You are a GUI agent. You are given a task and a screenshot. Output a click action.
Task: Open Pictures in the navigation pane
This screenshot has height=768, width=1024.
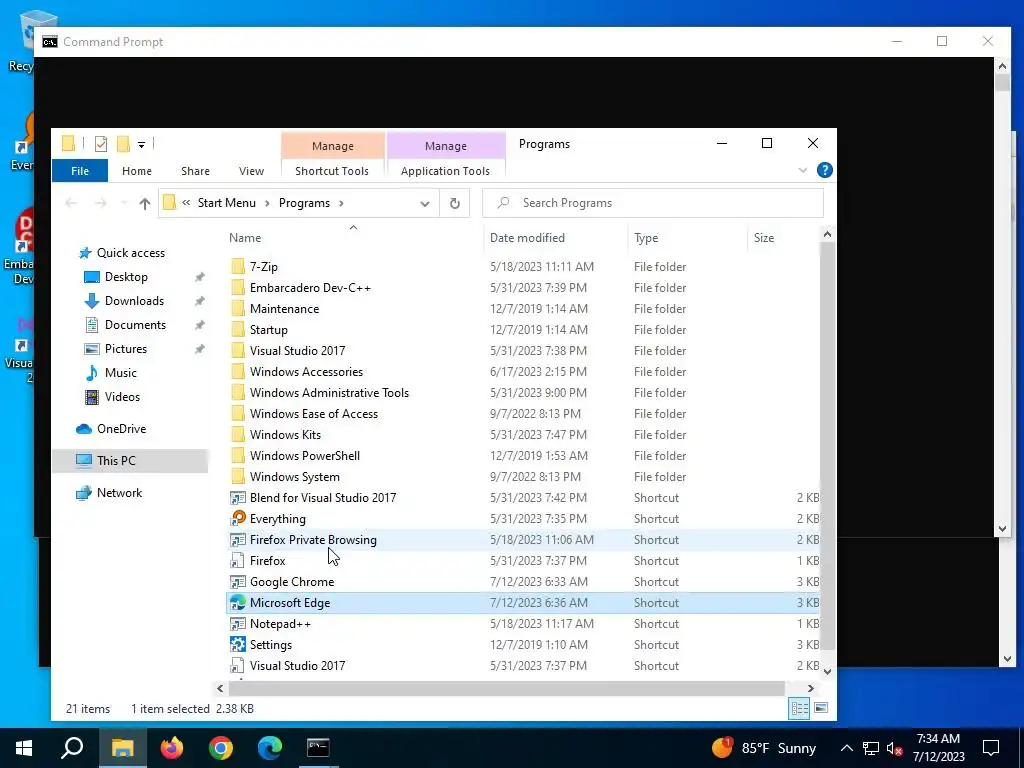pyautogui.click(x=125, y=349)
